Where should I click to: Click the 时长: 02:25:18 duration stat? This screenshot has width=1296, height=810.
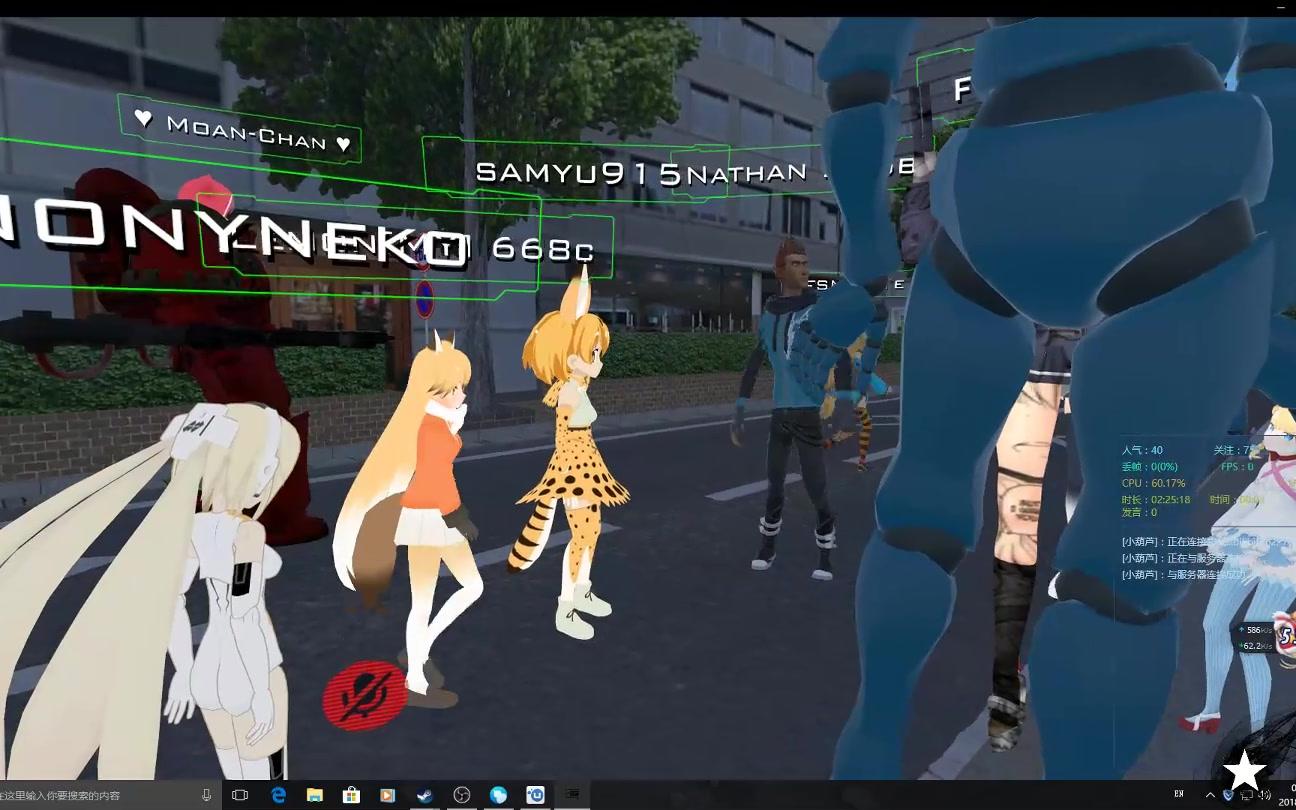click(1155, 499)
